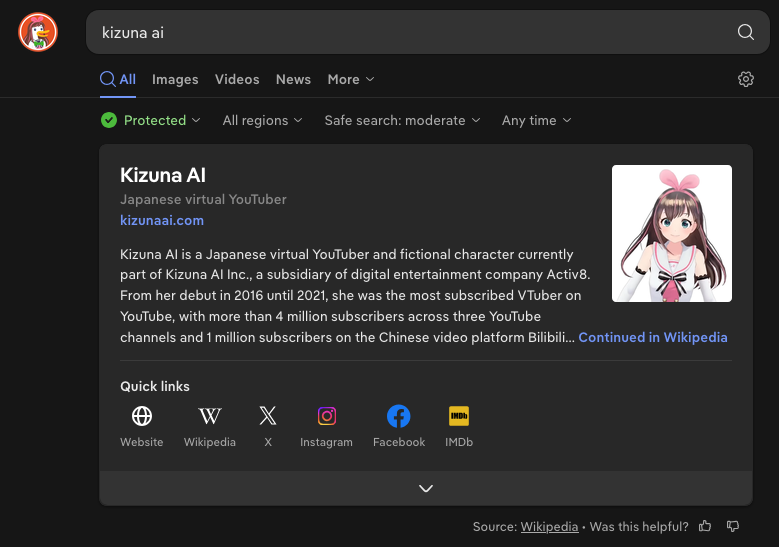This screenshot has height=547, width=779.
Task: Open the Wikipedia source link
Action: 549,527
